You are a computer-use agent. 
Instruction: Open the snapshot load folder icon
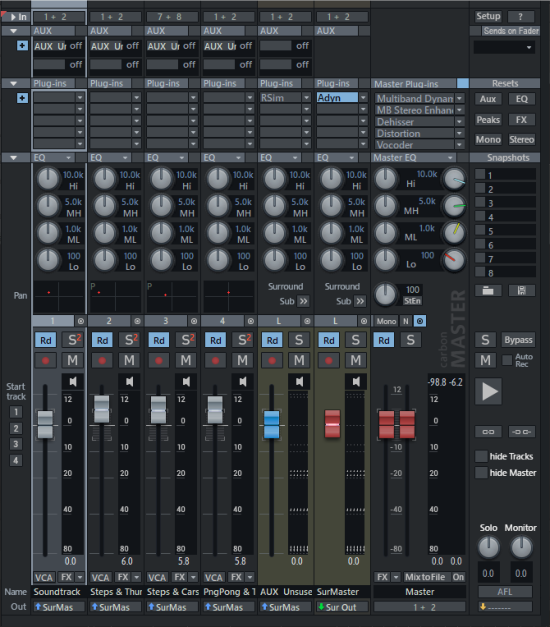488,291
